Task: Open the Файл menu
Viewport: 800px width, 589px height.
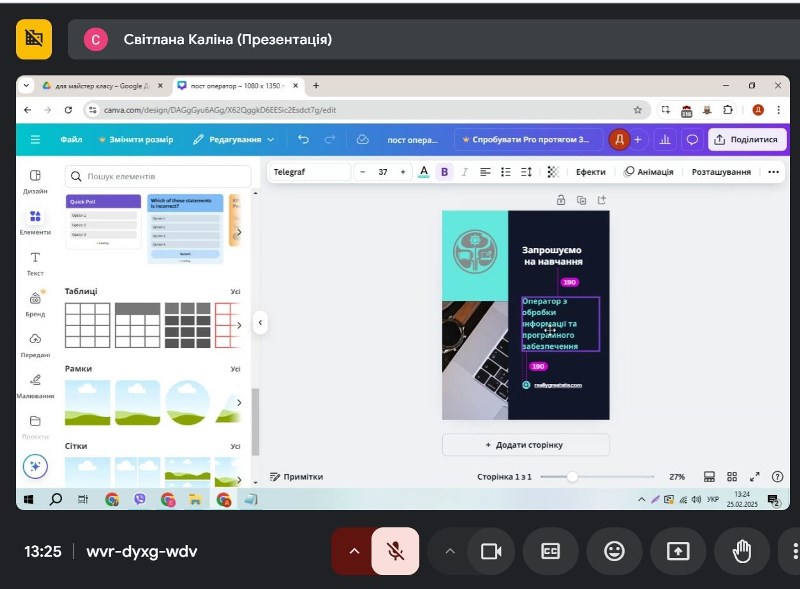Action: click(71, 139)
